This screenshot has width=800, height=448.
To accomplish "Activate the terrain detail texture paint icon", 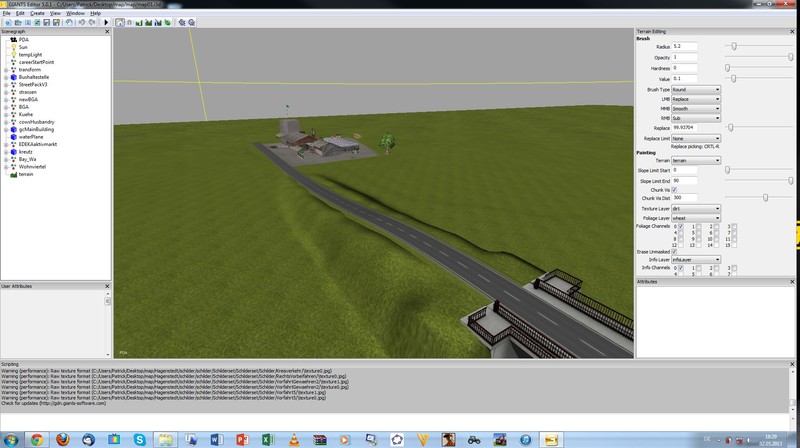I will click(148, 22).
